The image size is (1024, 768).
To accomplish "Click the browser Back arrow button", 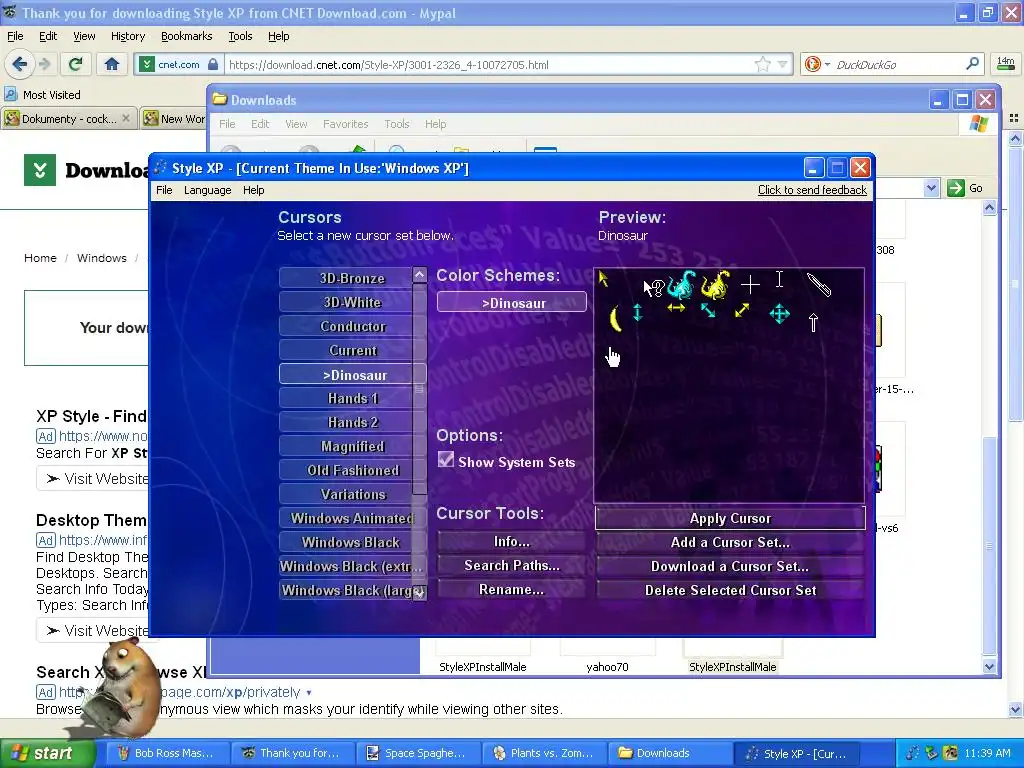I will point(20,64).
